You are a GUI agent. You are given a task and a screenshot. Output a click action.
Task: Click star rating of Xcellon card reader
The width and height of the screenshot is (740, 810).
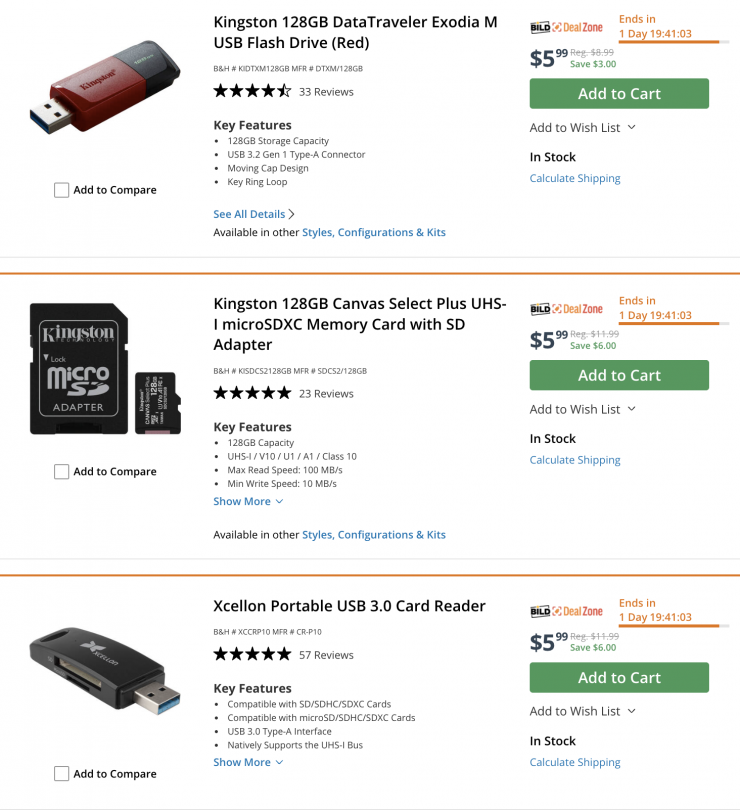[252, 655]
